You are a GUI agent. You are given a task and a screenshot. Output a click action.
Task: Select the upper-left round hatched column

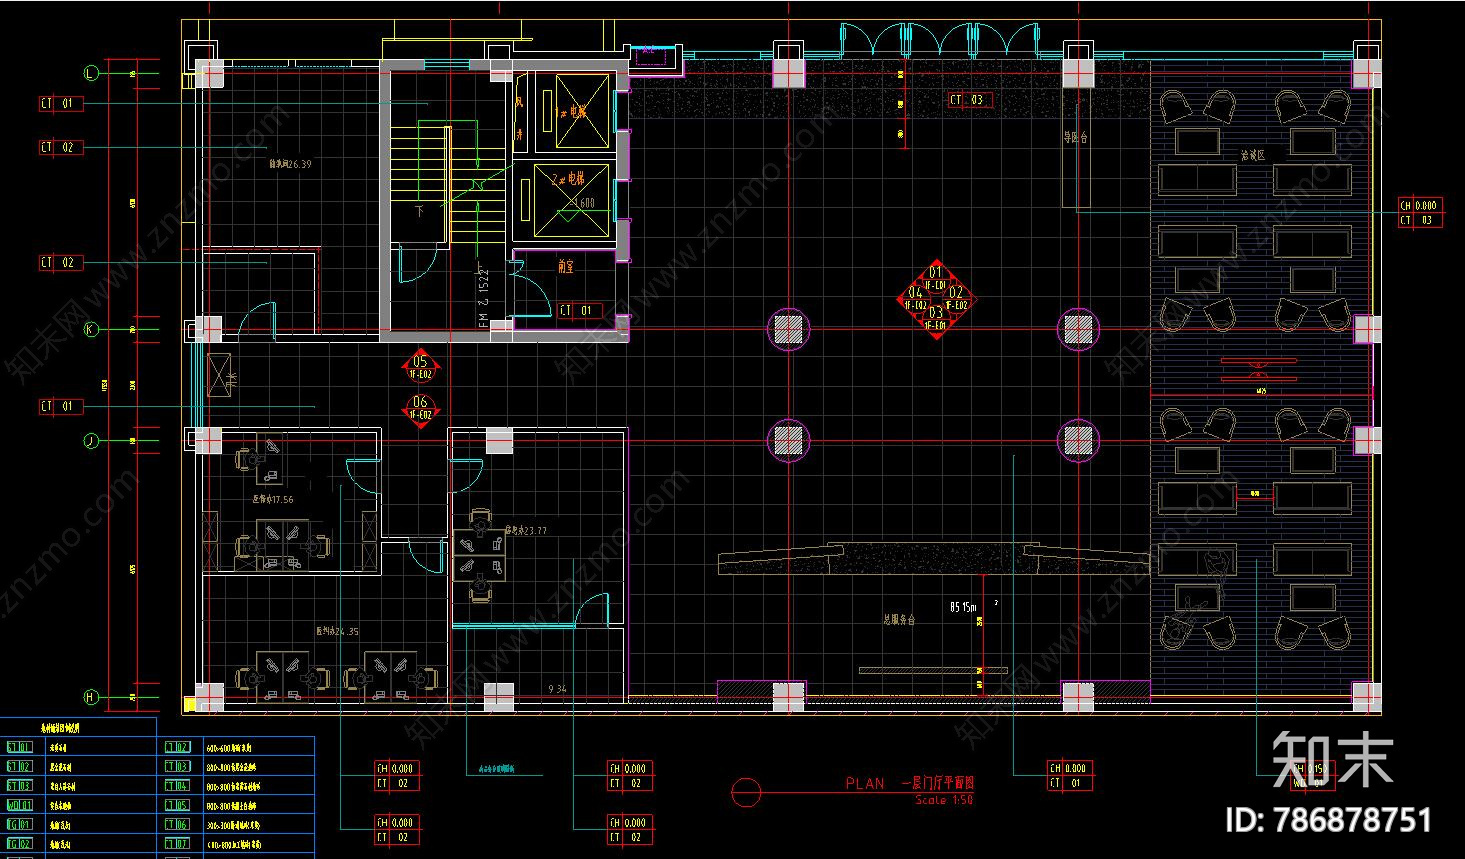pos(788,329)
